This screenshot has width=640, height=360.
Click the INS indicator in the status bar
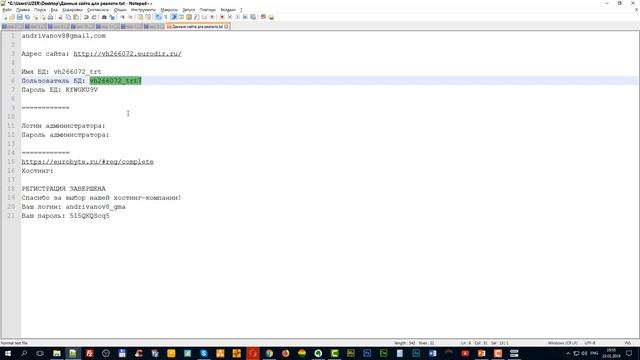(x=628, y=343)
